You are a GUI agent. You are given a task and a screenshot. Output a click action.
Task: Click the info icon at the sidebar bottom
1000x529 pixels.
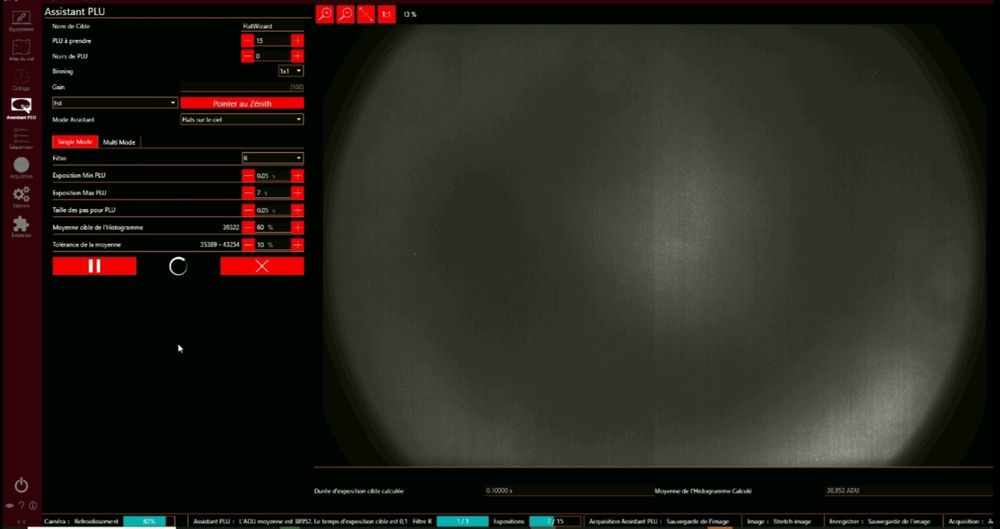(x=33, y=505)
